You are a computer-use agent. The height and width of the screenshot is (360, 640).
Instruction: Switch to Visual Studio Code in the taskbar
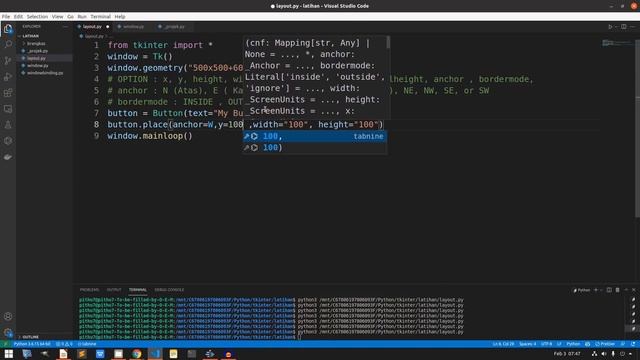155,354
